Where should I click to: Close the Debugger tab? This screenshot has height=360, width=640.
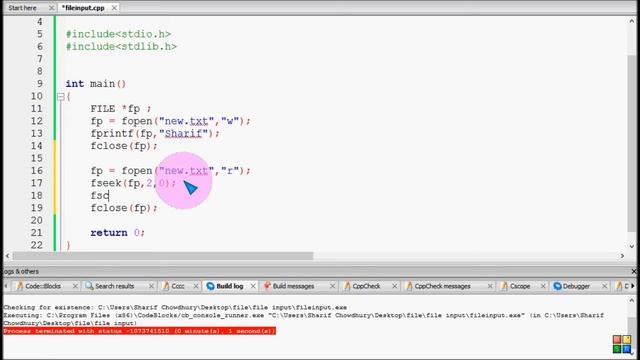pyautogui.click(x=605, y=286)
